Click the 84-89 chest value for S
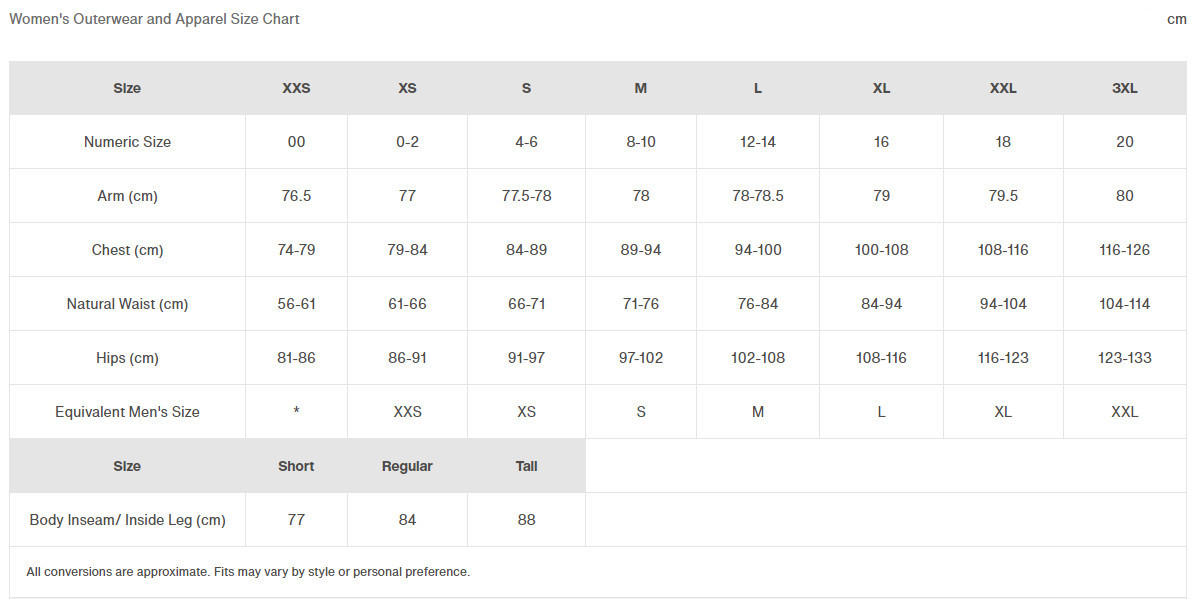The width and height of the screenshot is (1195, 599). coord(527,250)
